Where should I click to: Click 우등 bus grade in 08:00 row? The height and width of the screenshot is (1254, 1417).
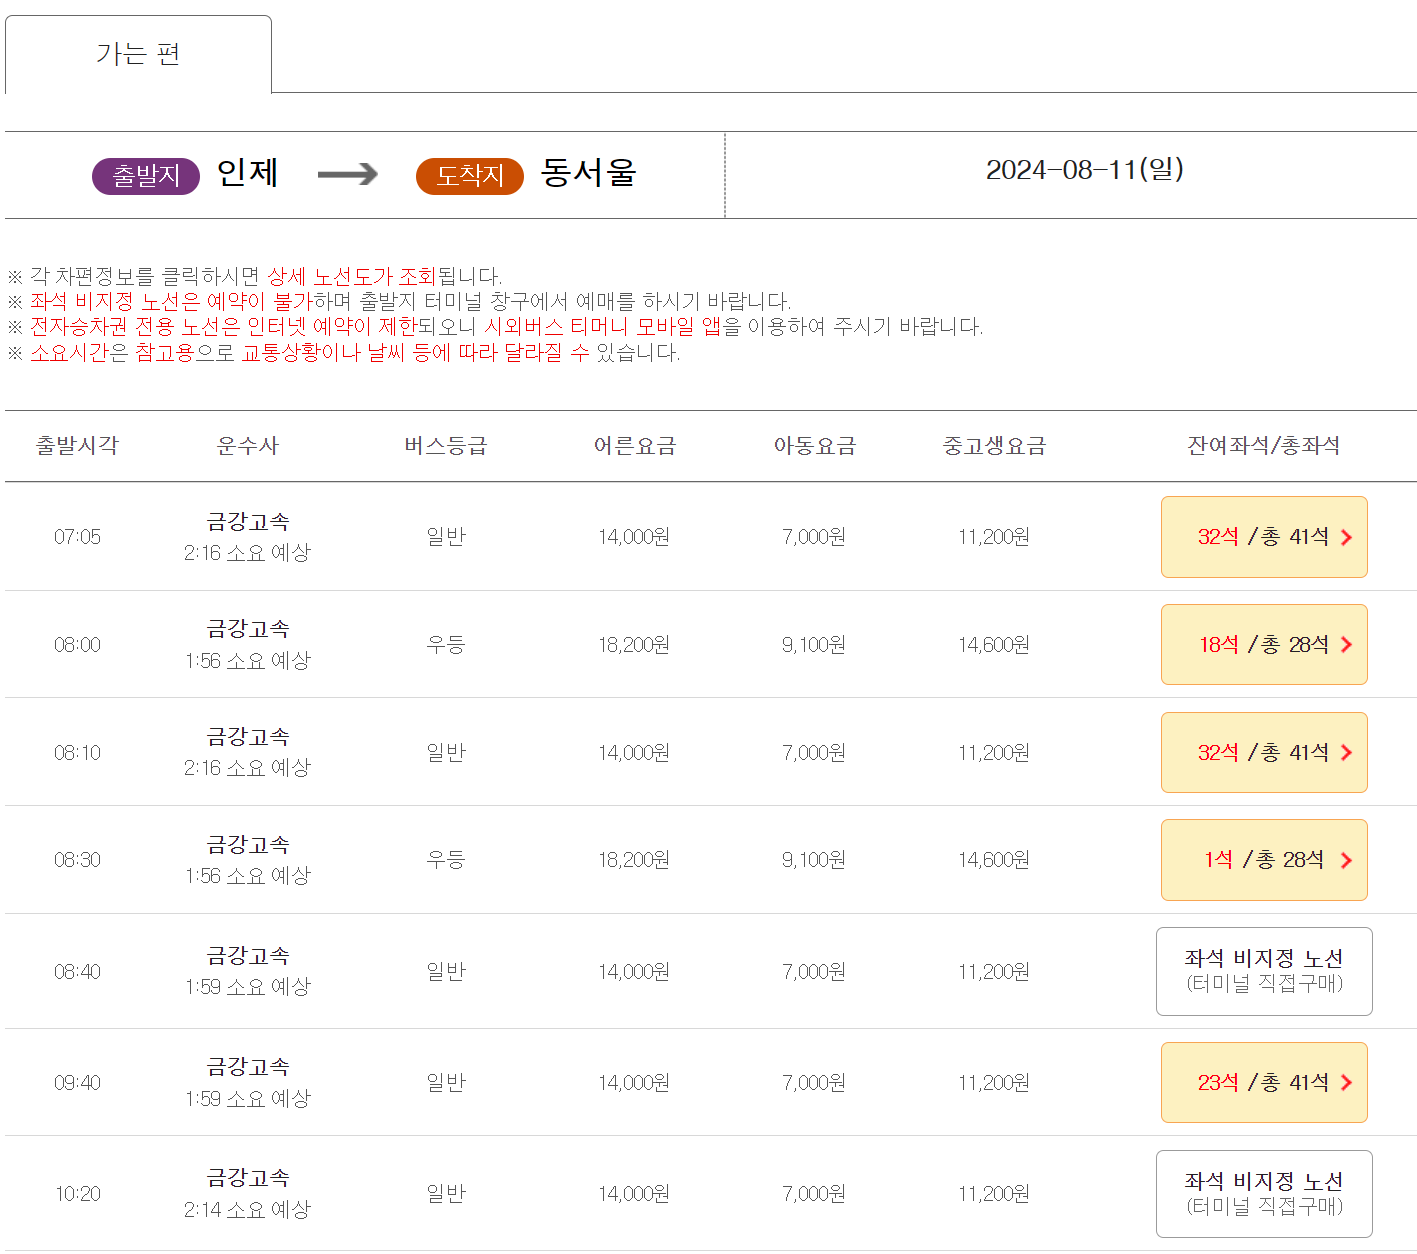pyautogui.click(x=446, y=645)
